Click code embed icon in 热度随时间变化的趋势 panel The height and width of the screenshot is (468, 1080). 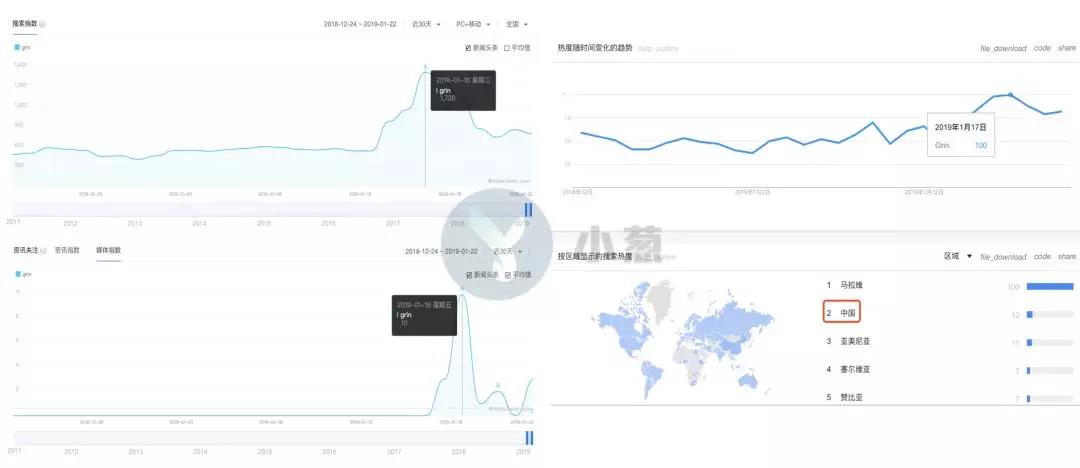(1042, 48)
